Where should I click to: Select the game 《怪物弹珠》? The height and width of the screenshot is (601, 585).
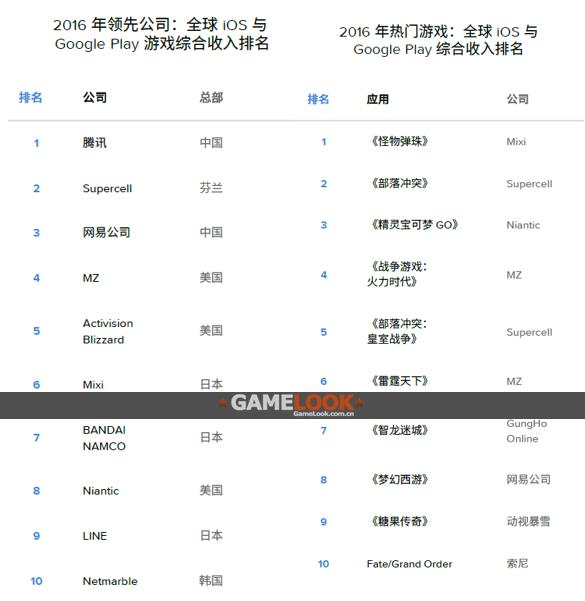pos(398,141)
